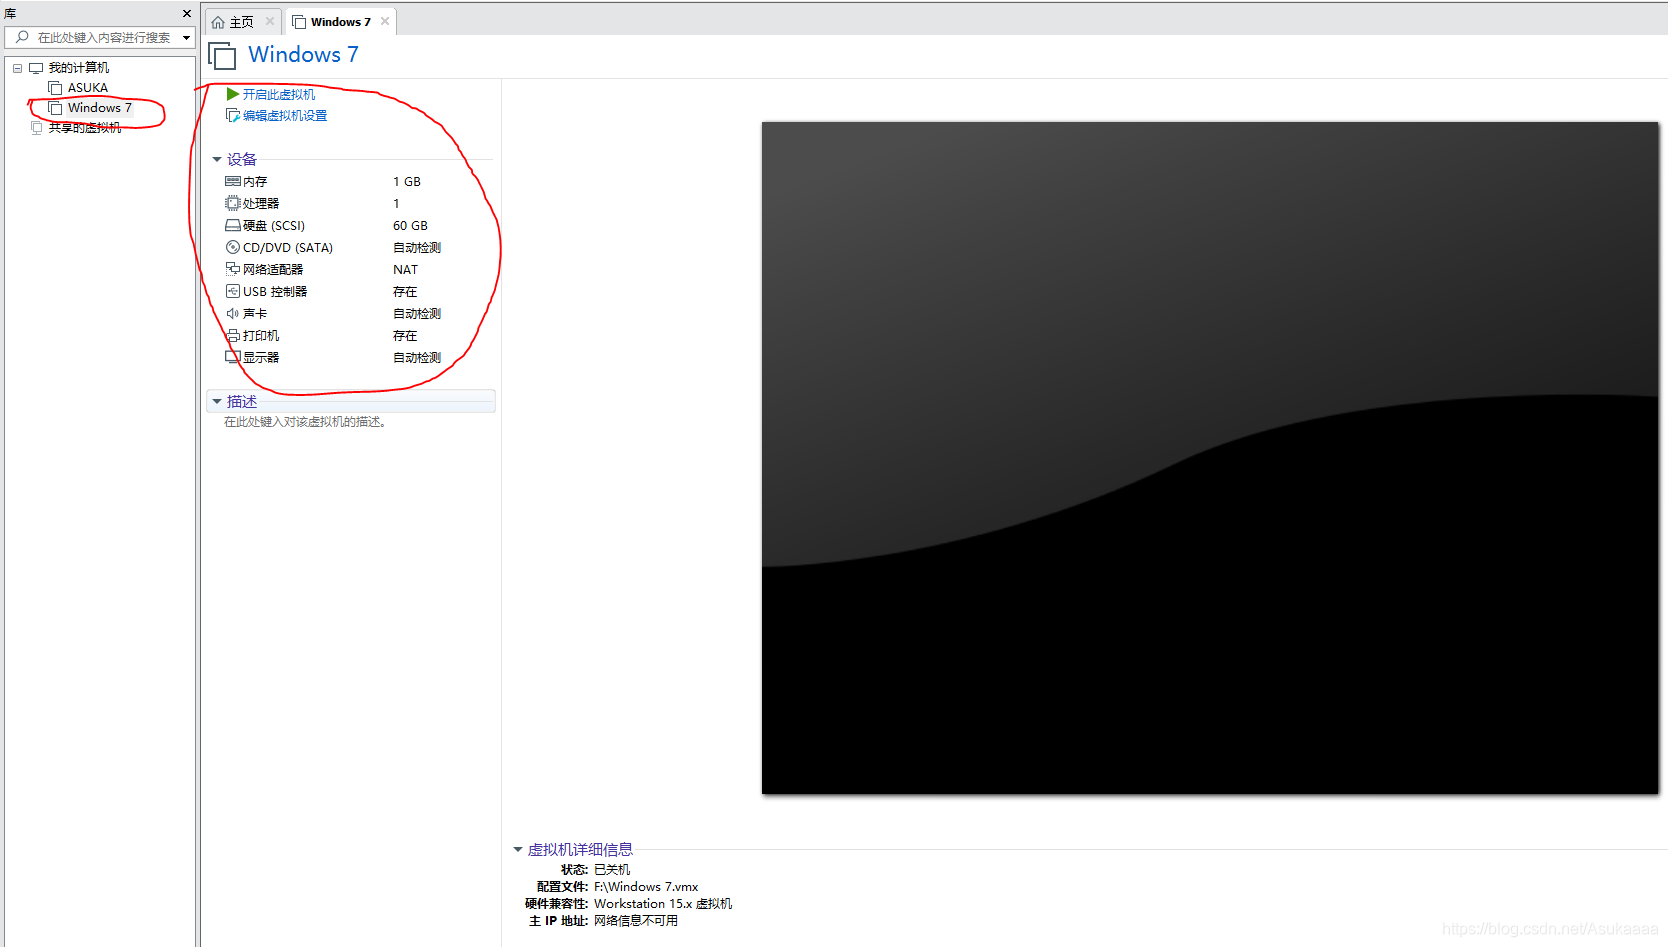Close the Windows 7 tab
This screenshot has height=947, width=1668.
coord(385,21)
